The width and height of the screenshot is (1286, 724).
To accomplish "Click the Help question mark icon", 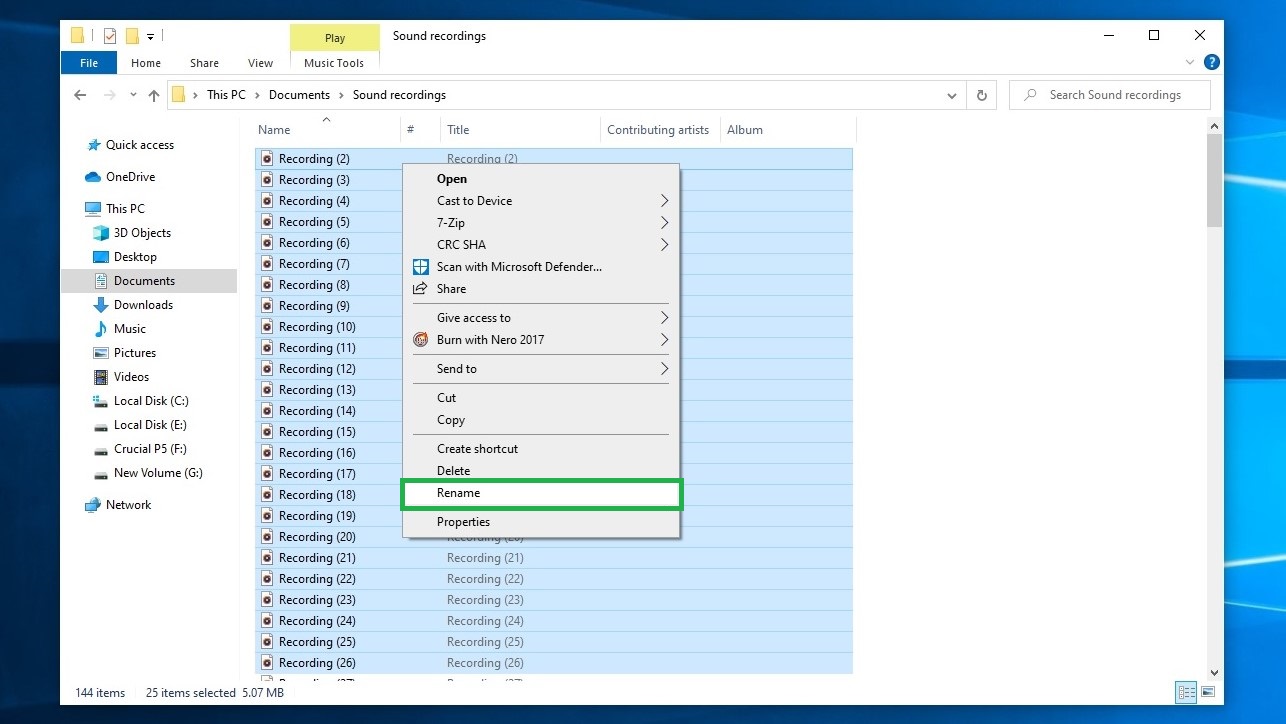I will tap(1212, 62).
